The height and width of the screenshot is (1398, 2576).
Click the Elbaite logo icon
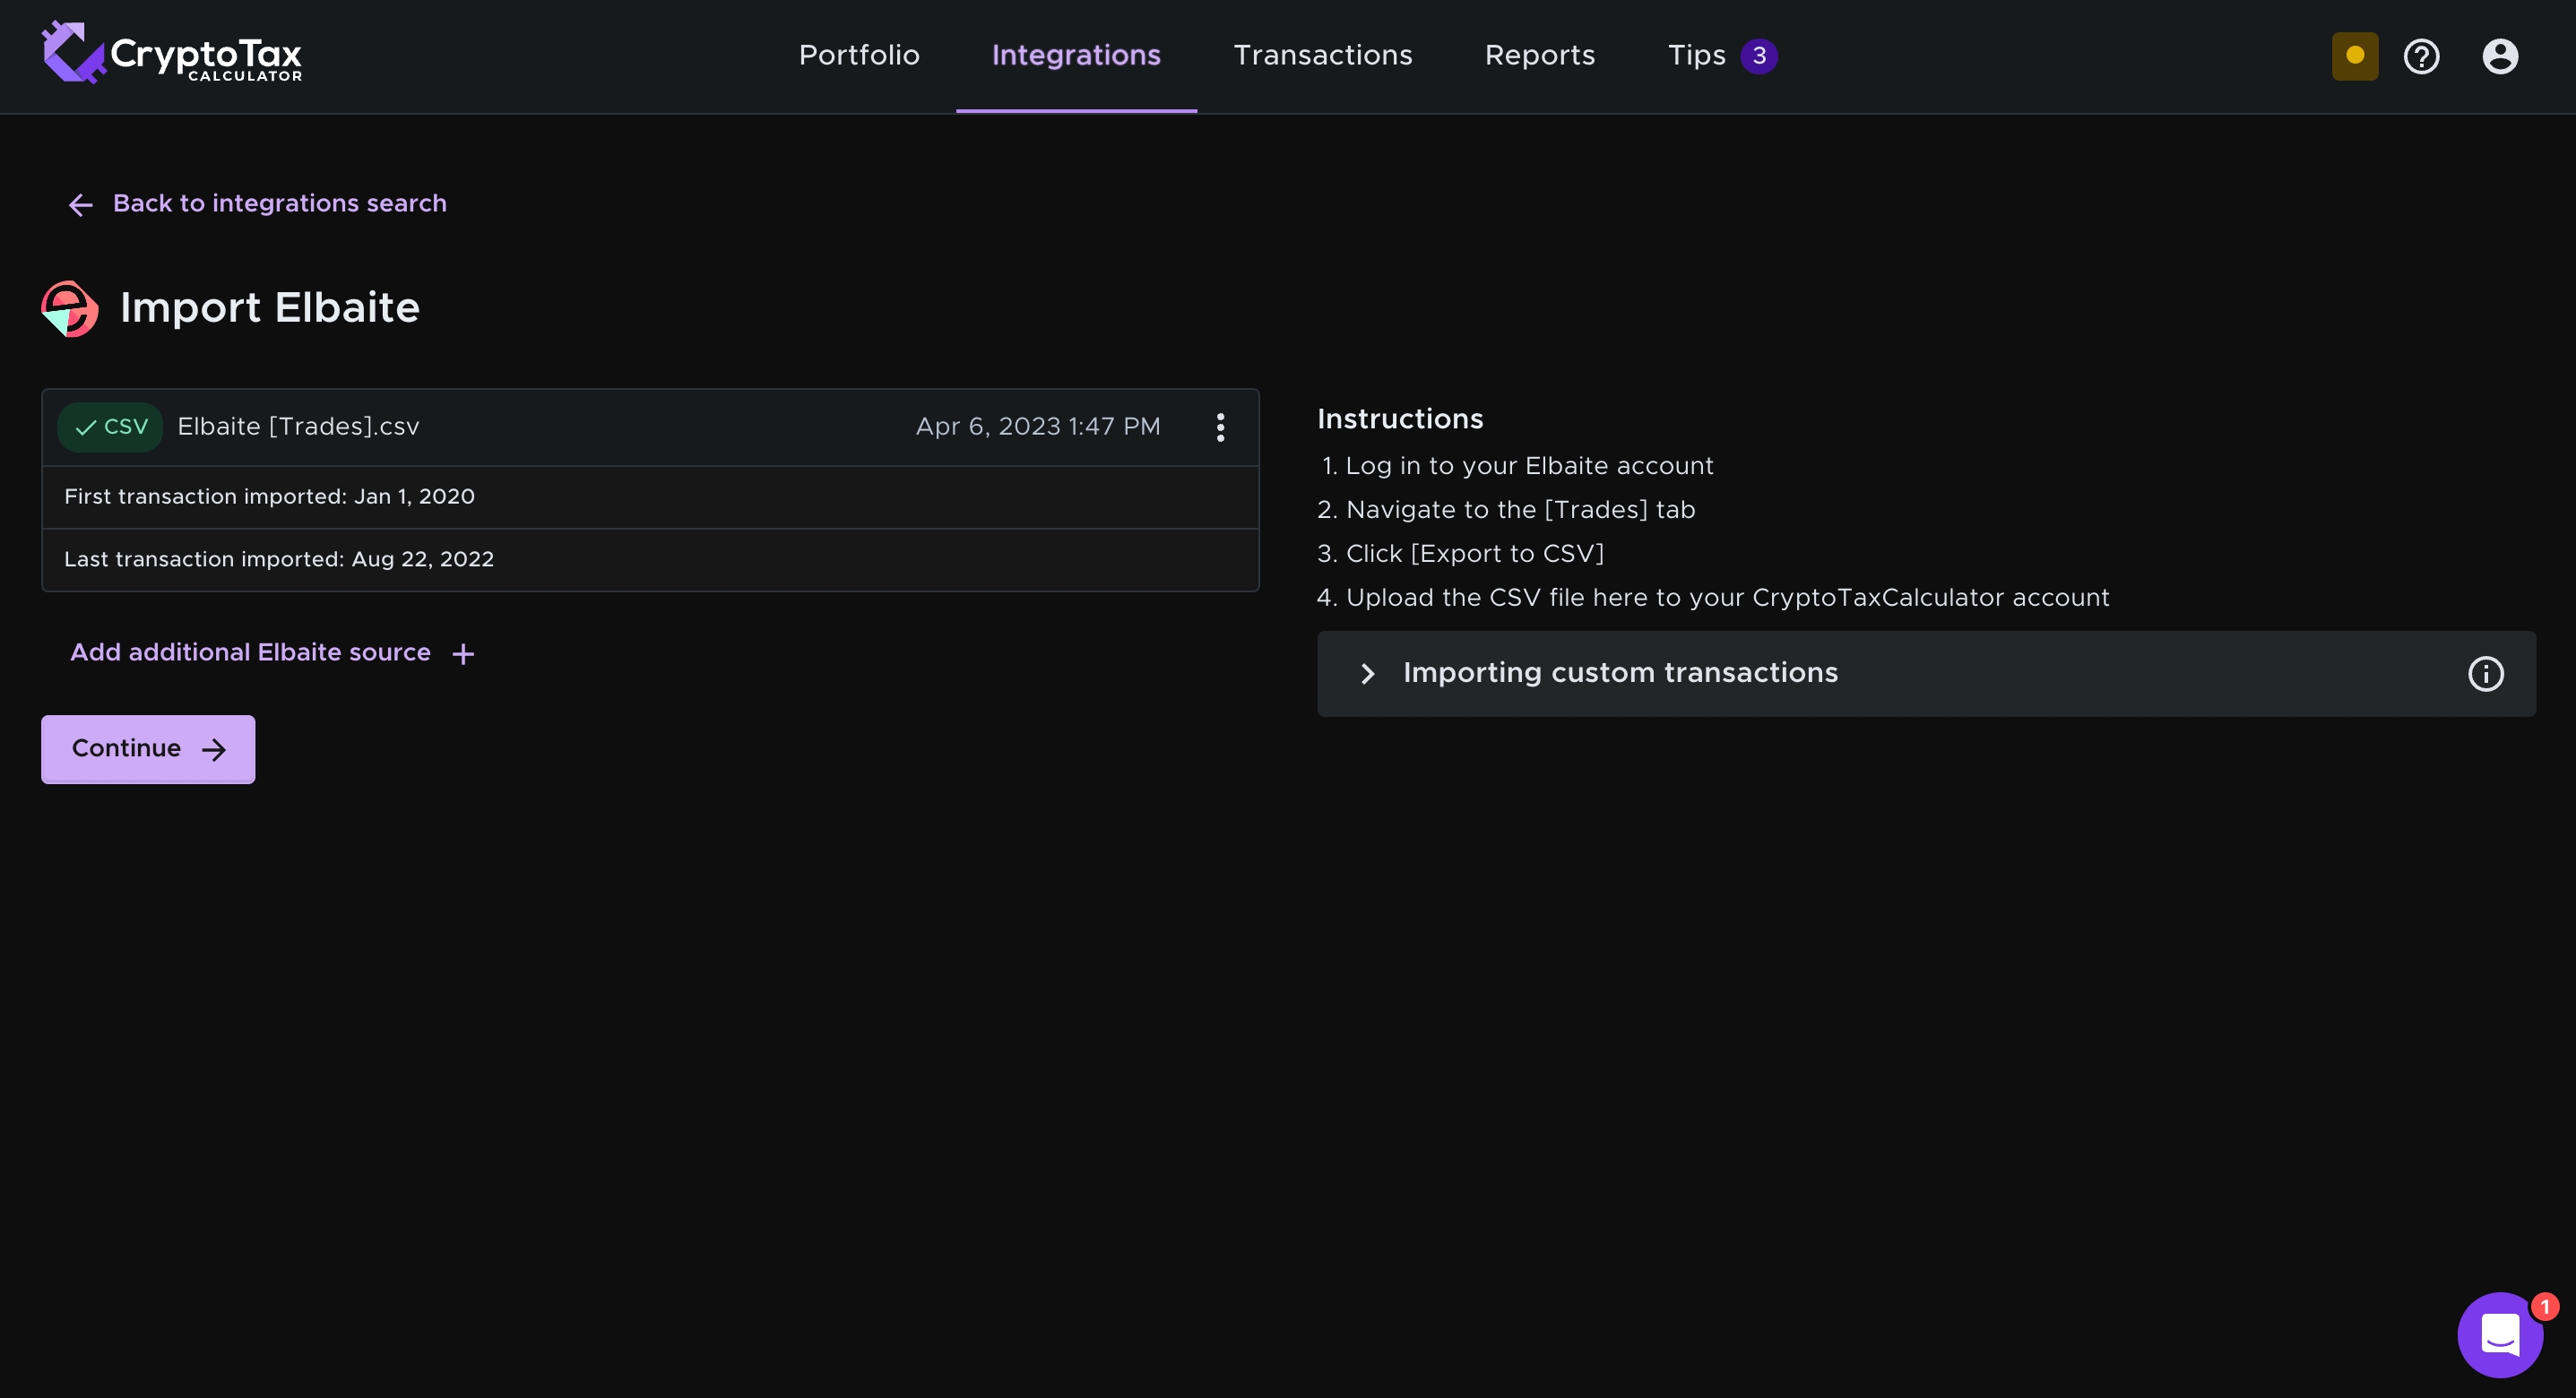70,309
